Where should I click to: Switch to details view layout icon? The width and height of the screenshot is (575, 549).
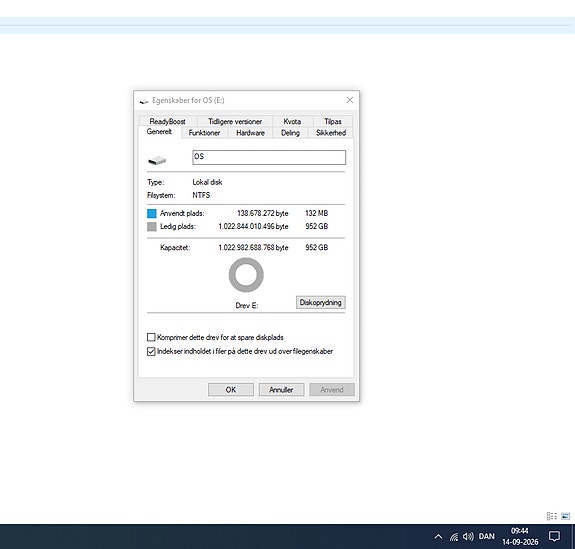click(x=552, y=516)
